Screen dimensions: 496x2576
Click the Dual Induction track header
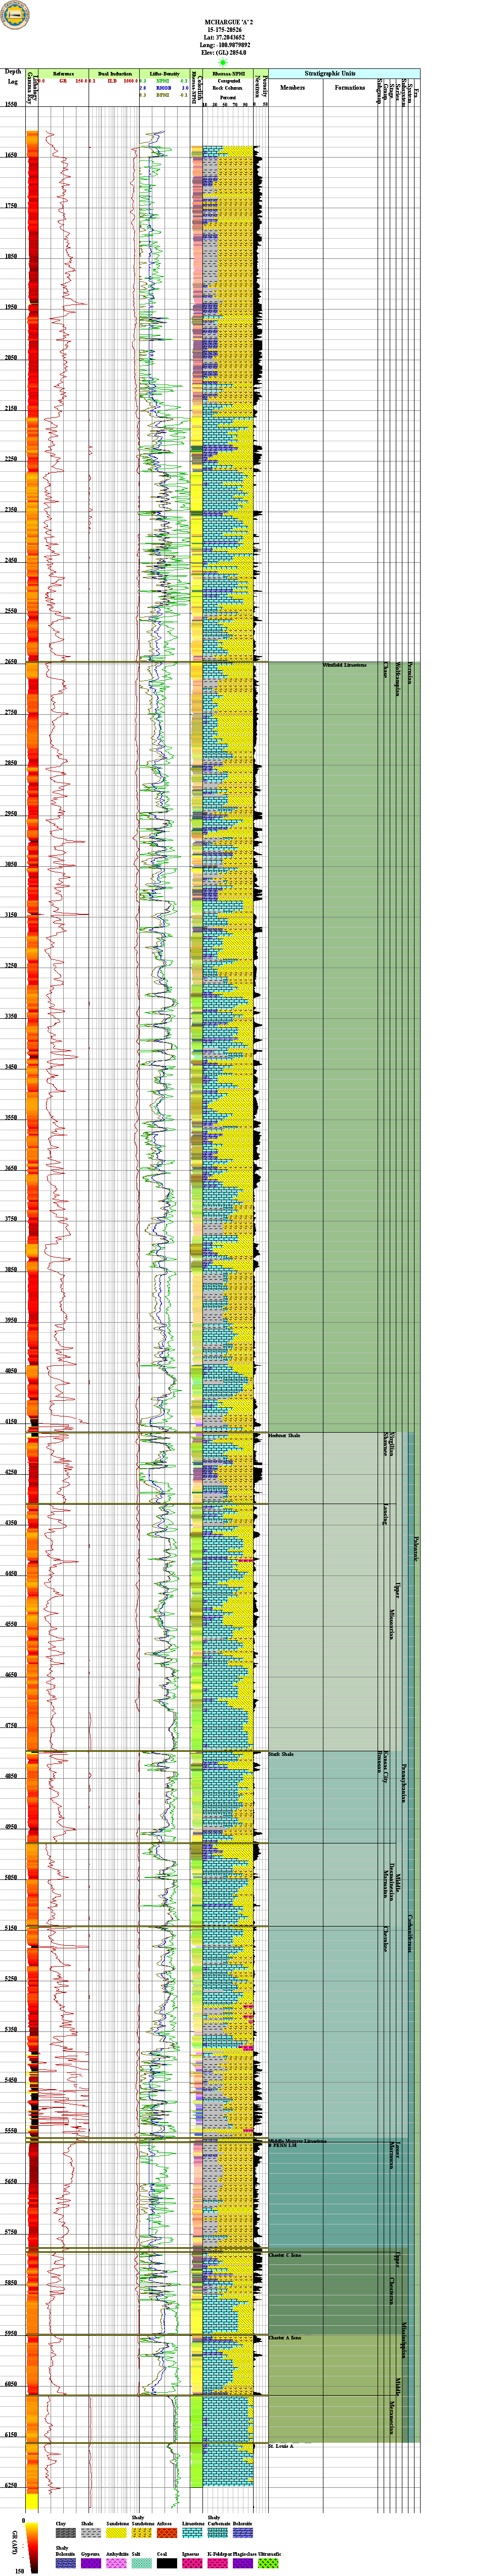pos(114,74)
